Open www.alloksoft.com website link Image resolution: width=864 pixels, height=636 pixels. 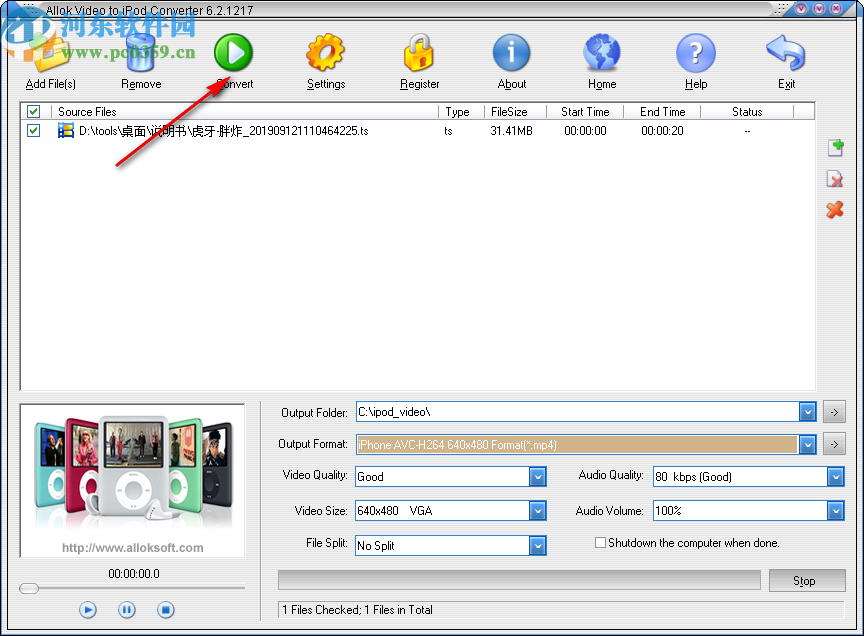point(131,547)
